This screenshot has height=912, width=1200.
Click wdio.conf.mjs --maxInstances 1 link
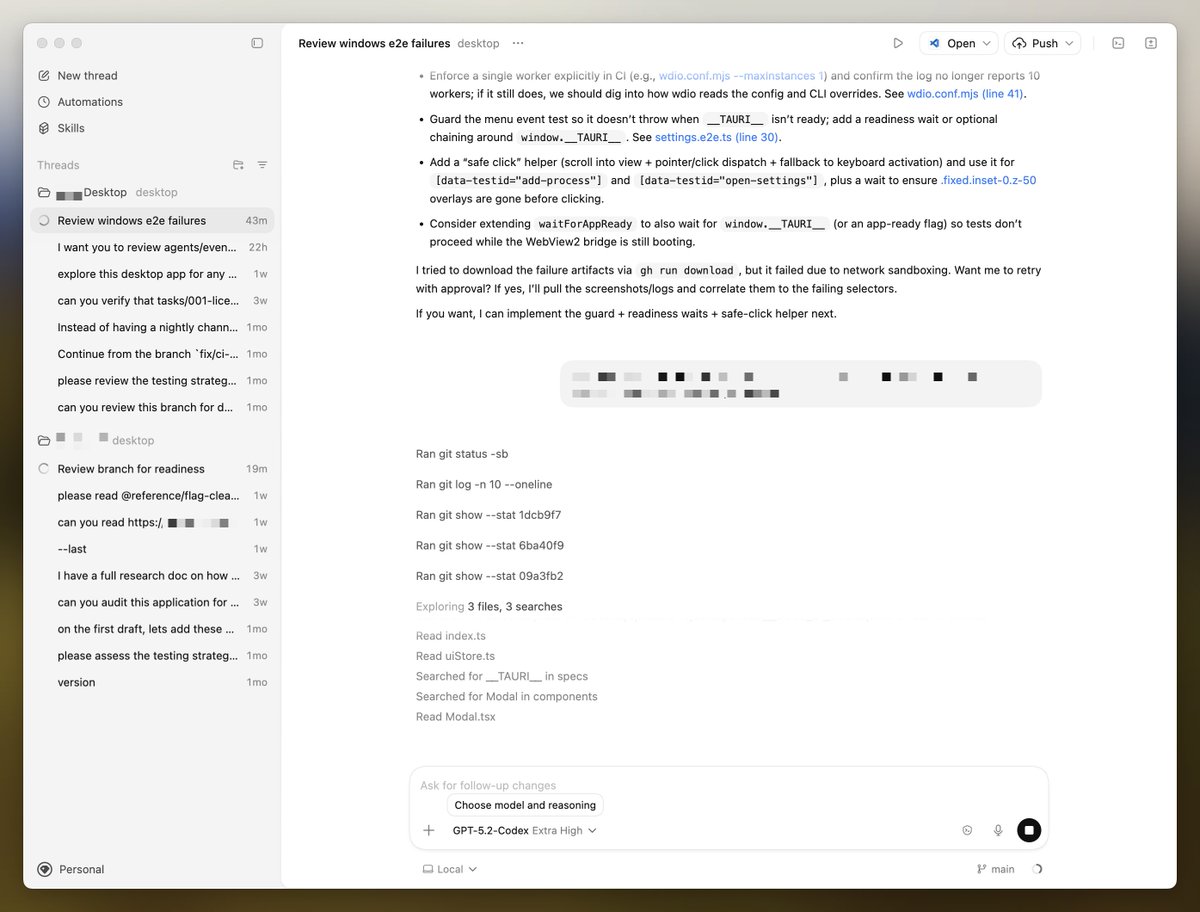point(742,76)
